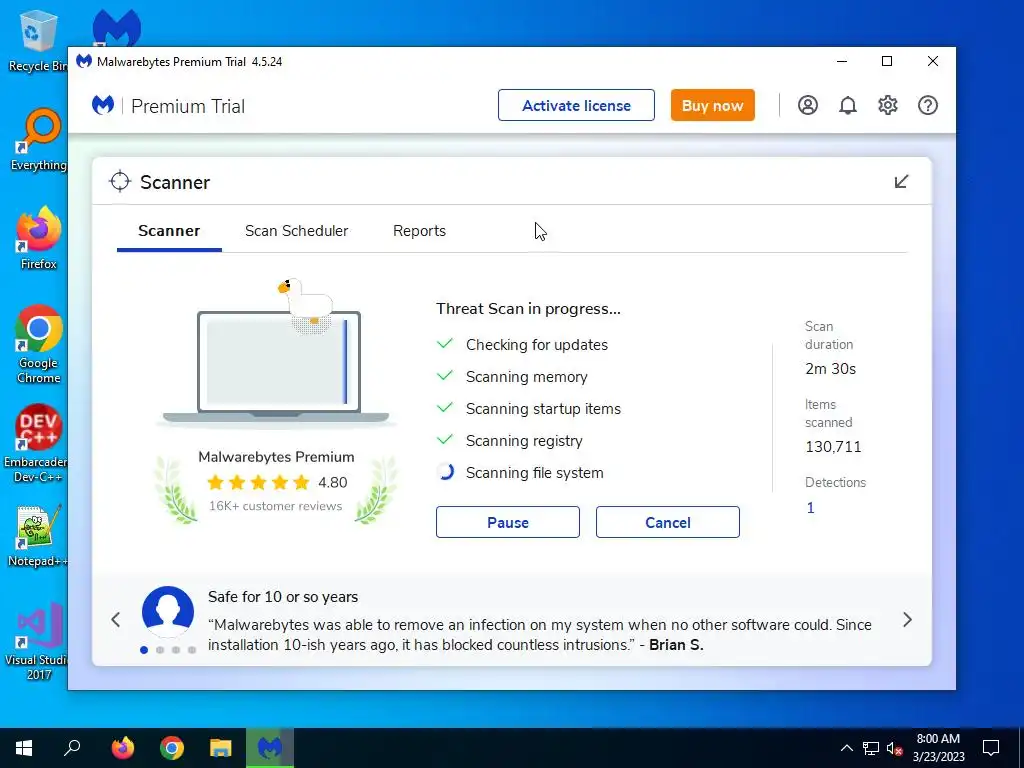Viewport: 1024px width, 768px height.
Task: Click "Scanning registry" text
Action: click(524, 441)
